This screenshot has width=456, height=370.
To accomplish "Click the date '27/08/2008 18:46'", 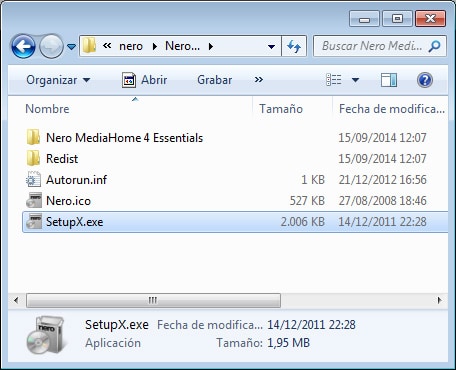I will (x=382, y=201).
